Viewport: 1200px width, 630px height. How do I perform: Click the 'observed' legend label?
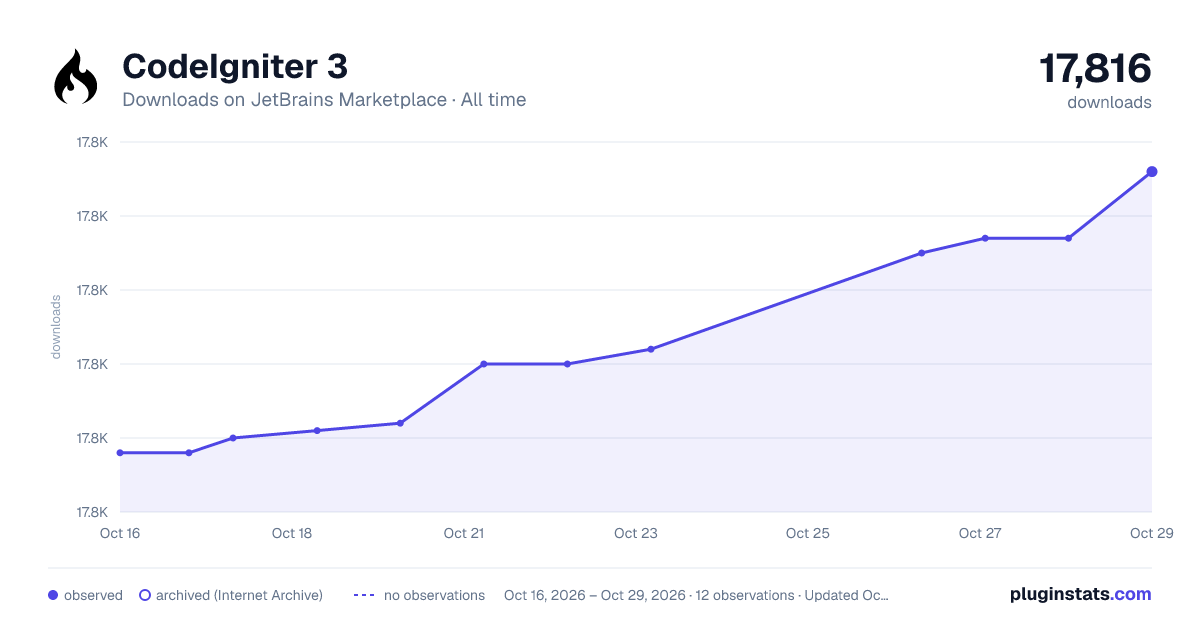93,595
